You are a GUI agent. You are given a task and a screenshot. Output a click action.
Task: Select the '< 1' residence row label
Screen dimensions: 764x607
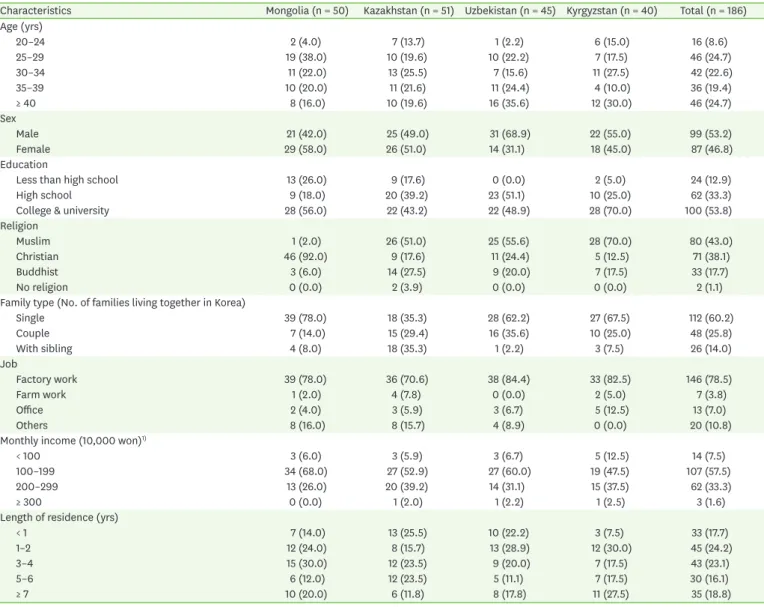pyautogui.click(x=21, y=533)
